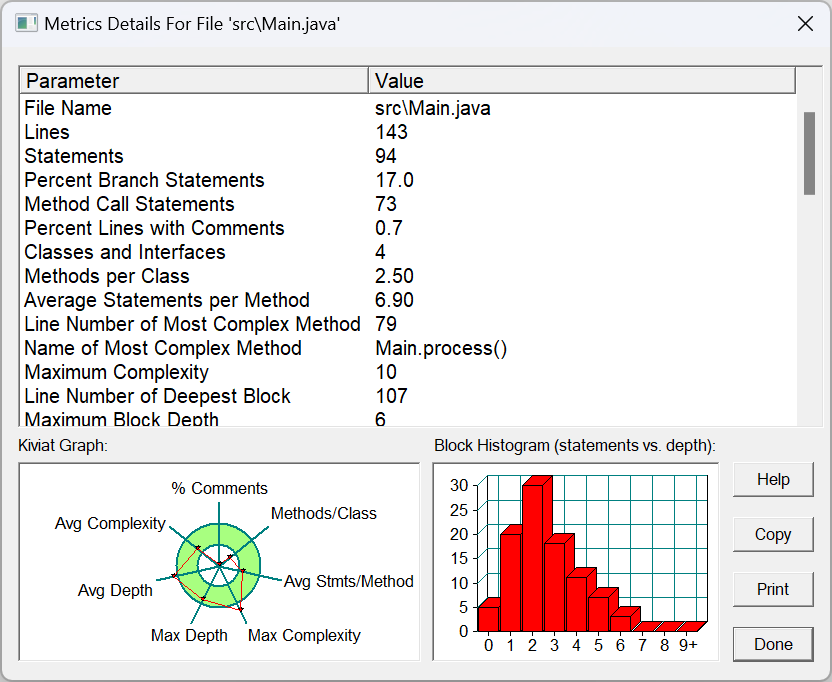Copy metrics using the Copy button
Viewport: 832px width, 682px height.
[773, 534]
